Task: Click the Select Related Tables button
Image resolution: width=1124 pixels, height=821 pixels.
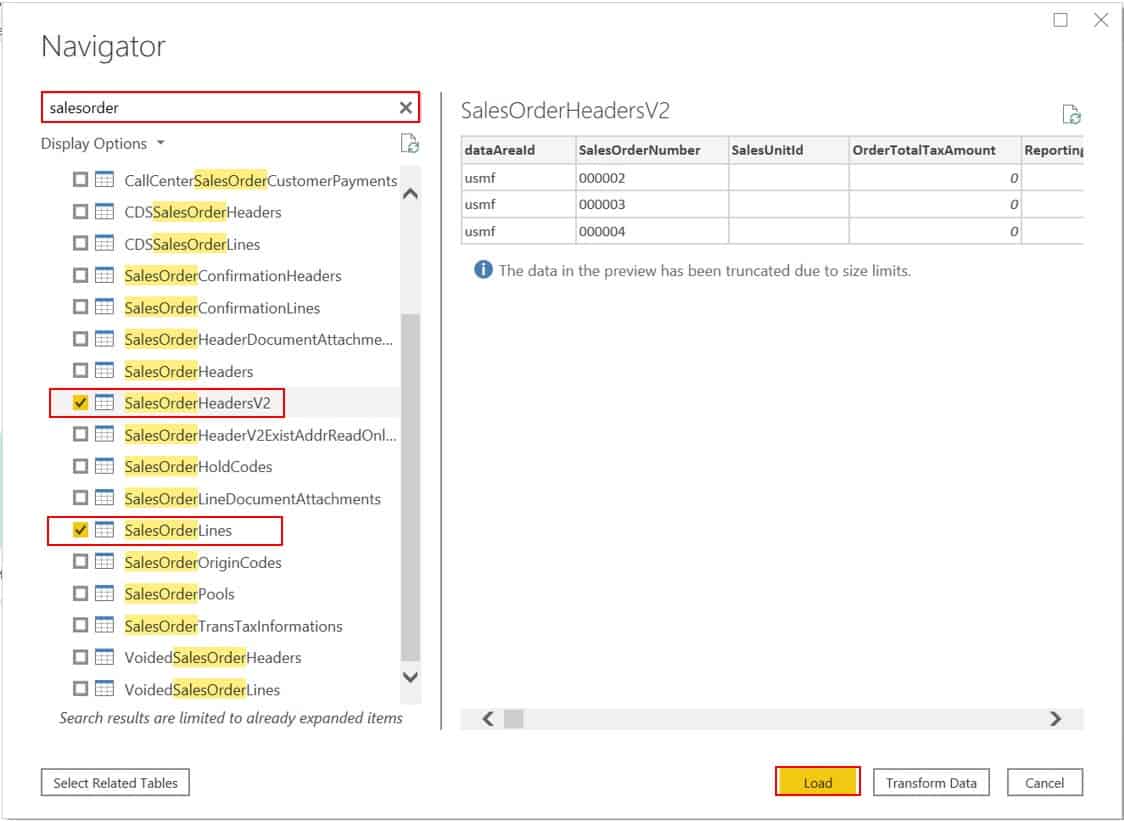Action: [x=115, y=783]
